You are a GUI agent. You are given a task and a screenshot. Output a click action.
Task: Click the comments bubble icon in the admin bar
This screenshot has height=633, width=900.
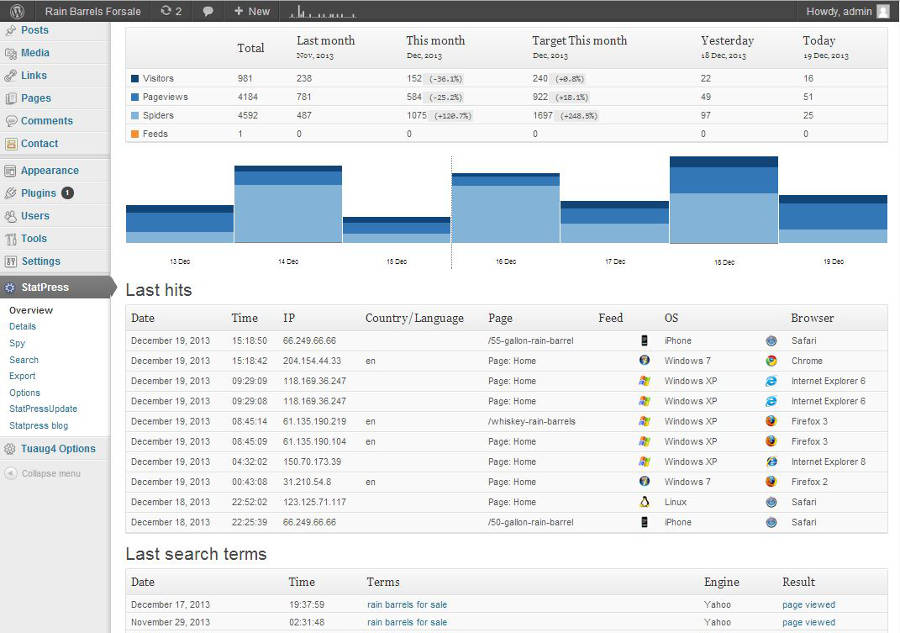tap(208, 11)
